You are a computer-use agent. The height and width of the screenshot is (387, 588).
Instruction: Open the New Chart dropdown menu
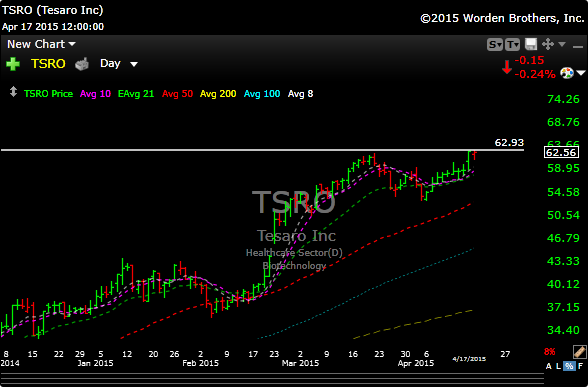click(x=41, y=44)
